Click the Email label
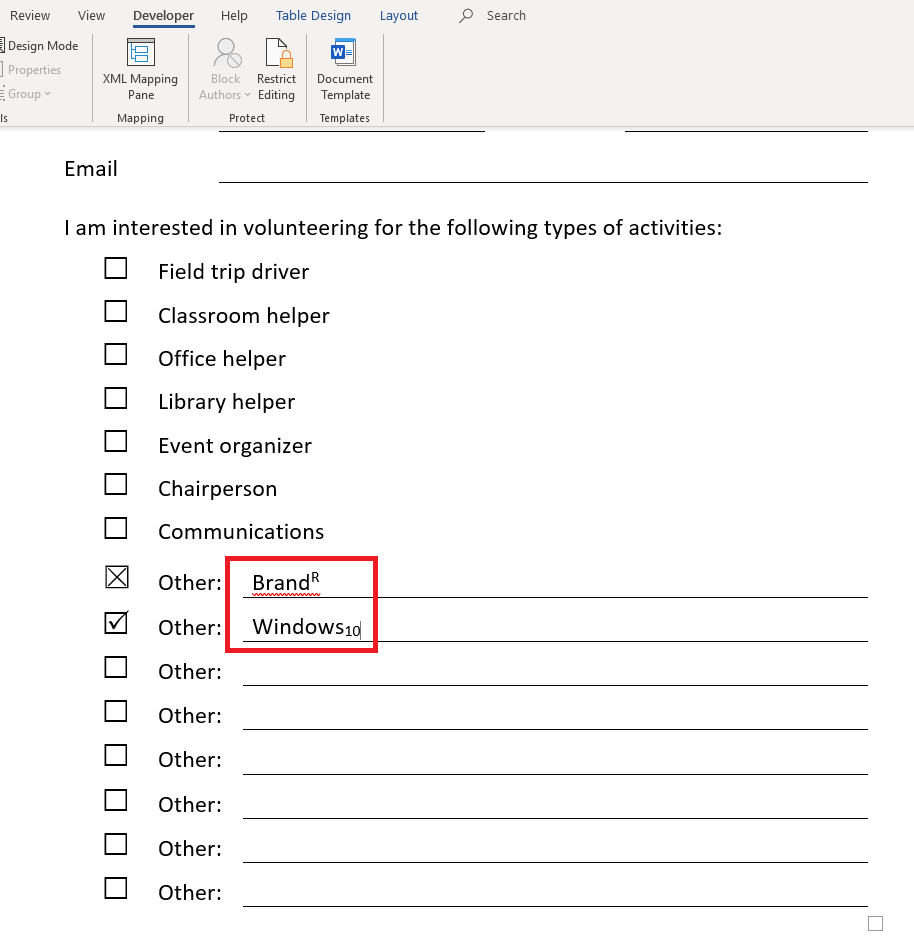Screen dimensions: 914x947 point(91,169)
